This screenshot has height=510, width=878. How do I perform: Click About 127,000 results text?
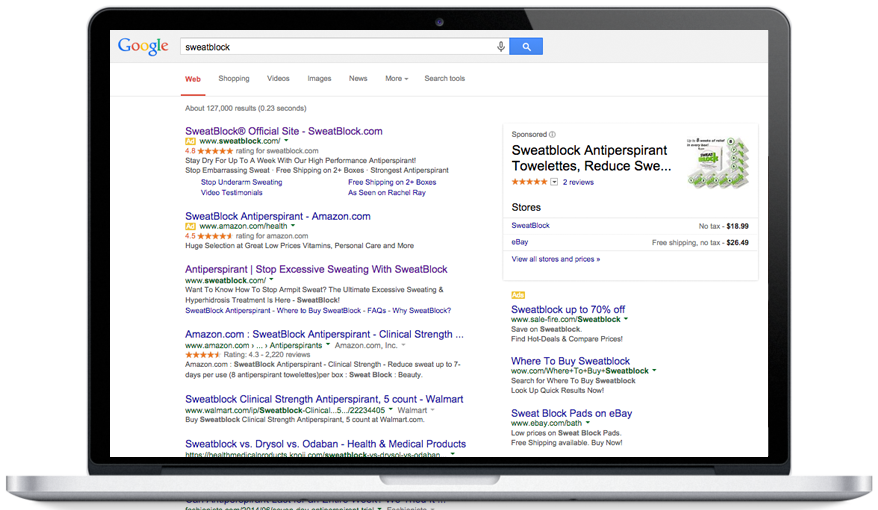246,108
